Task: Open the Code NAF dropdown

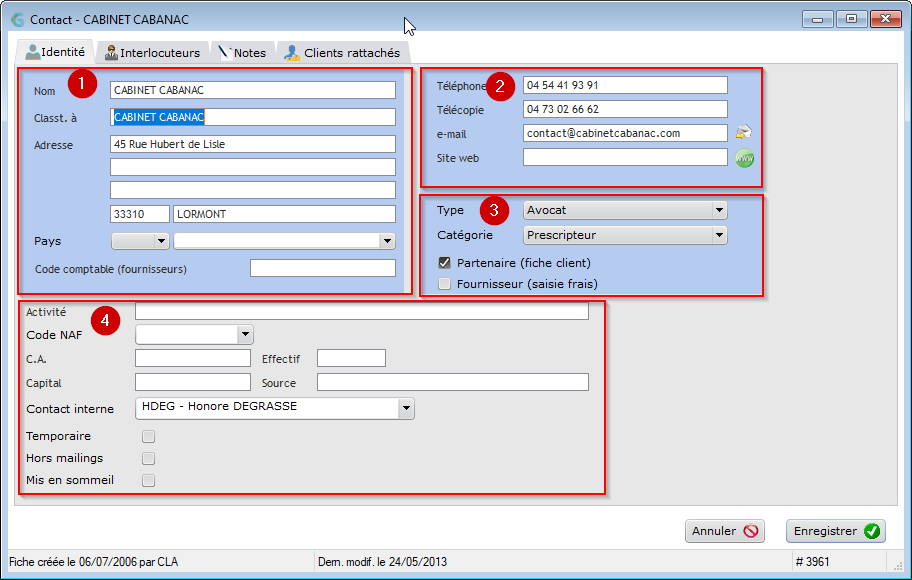Action: click(194, 335)
